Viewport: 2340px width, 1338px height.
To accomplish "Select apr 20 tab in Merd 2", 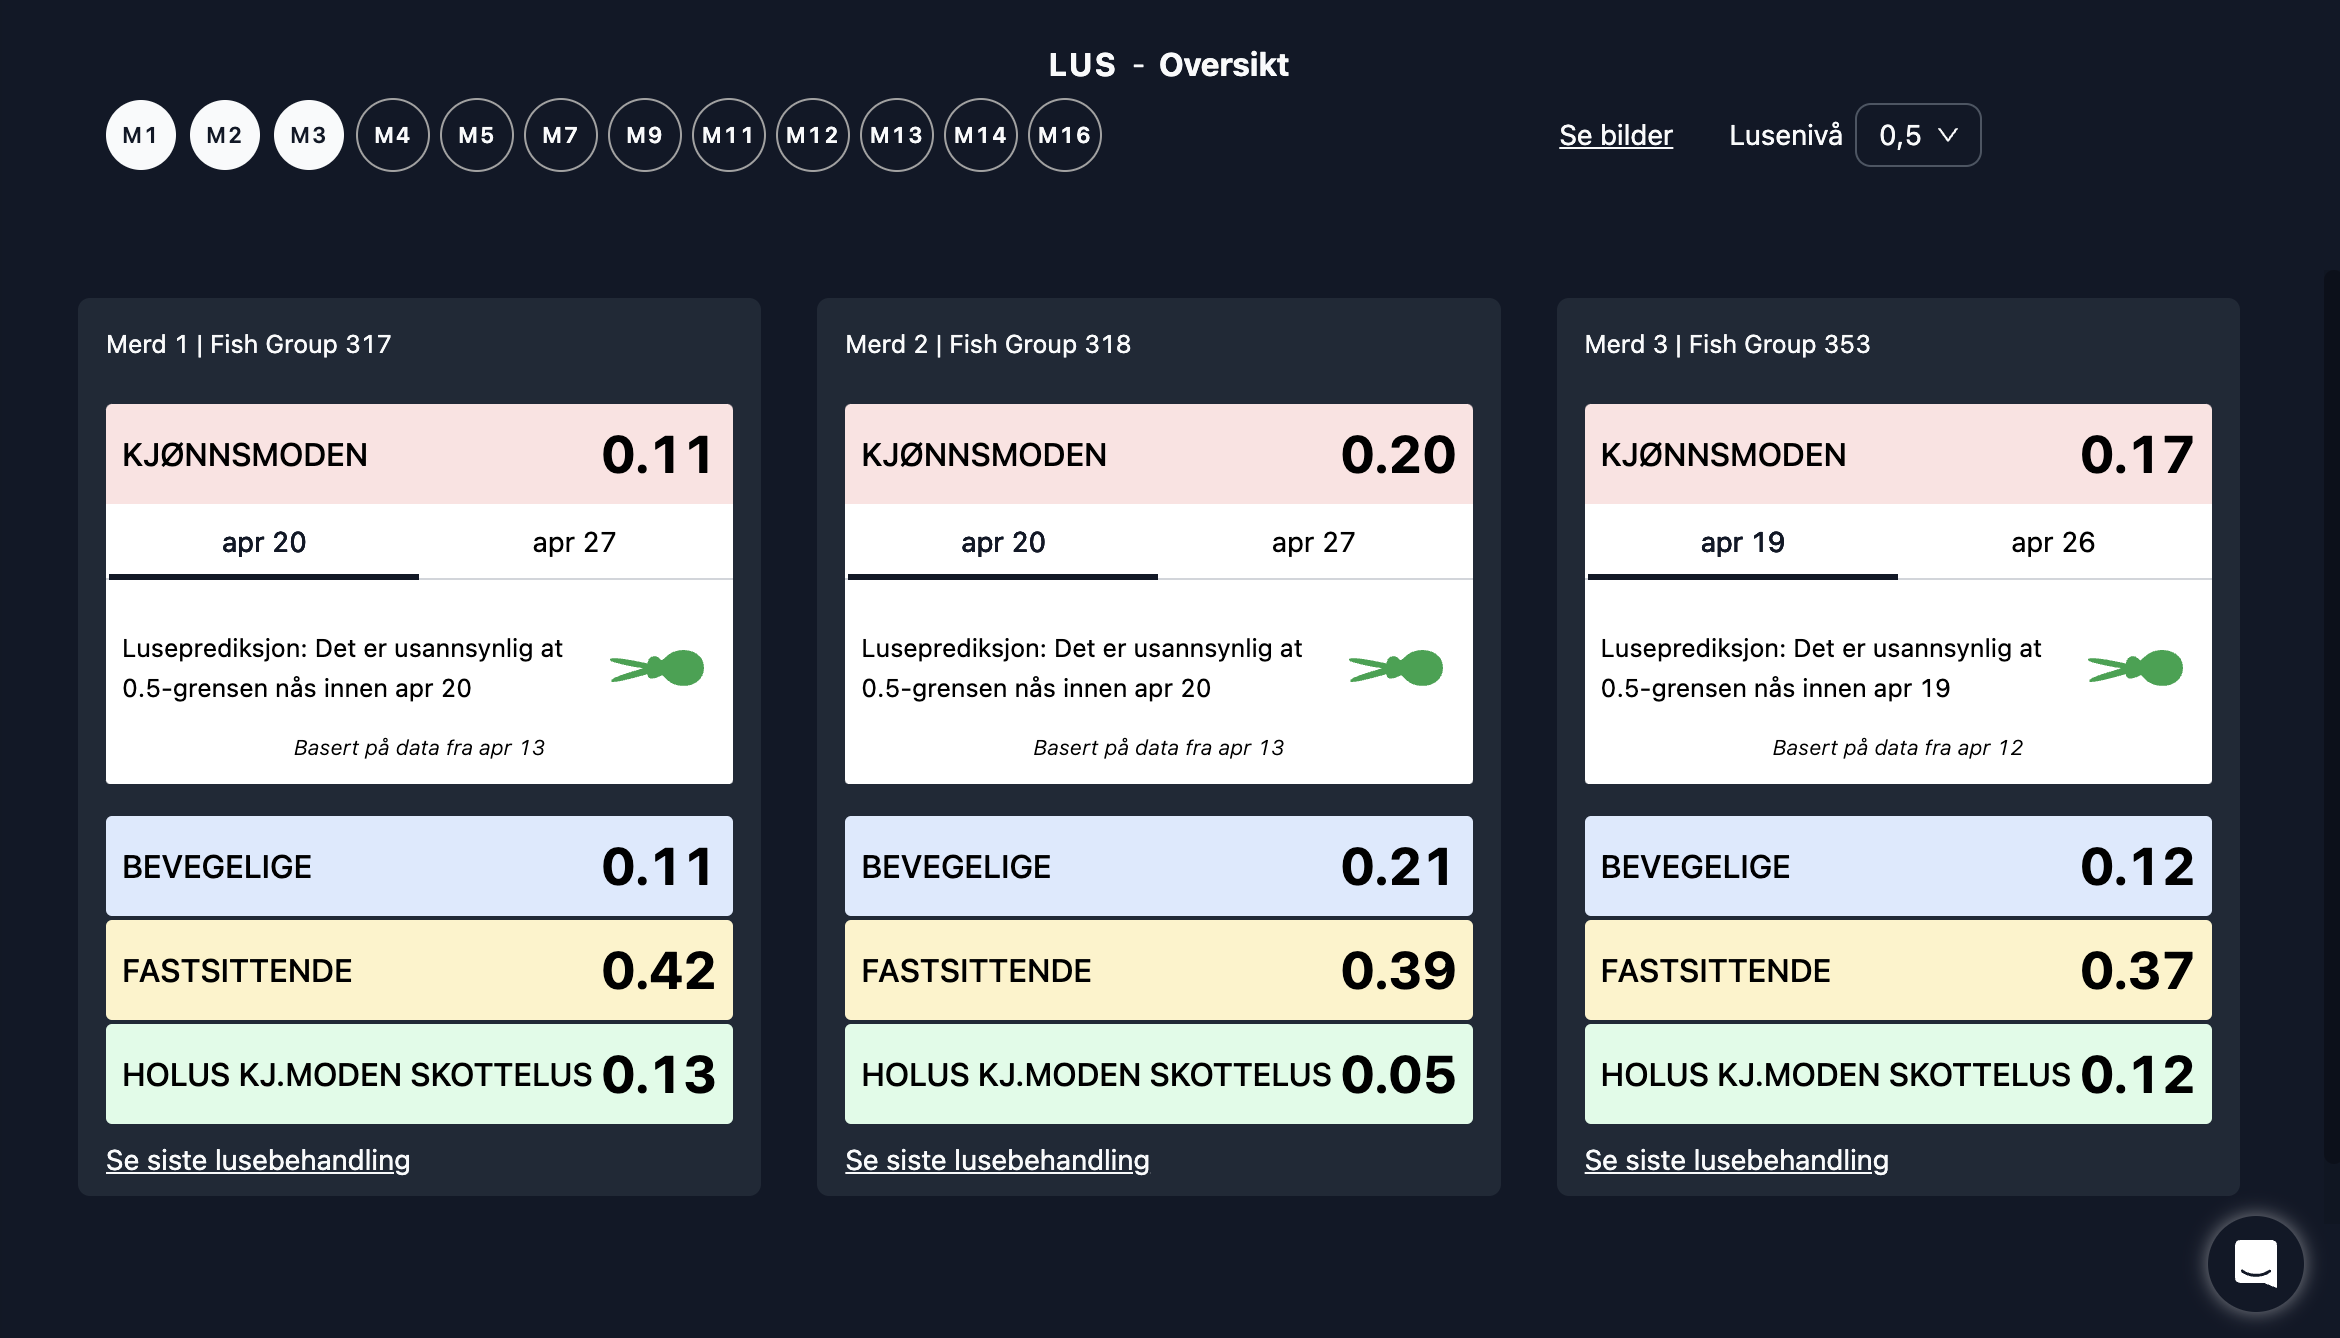I will tap(1002, 543).
